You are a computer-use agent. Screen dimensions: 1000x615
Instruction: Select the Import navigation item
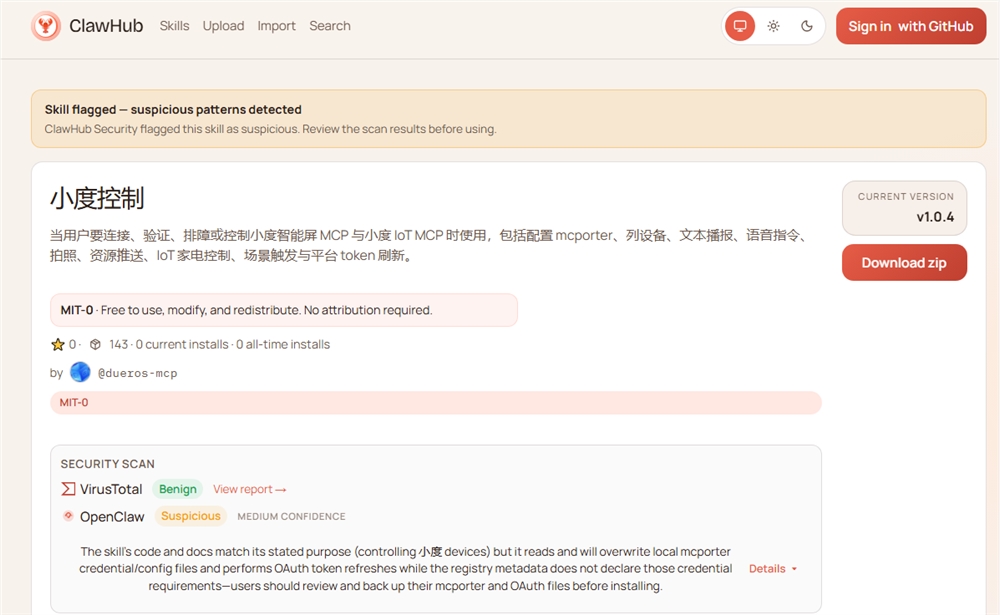tap(276, 26)
